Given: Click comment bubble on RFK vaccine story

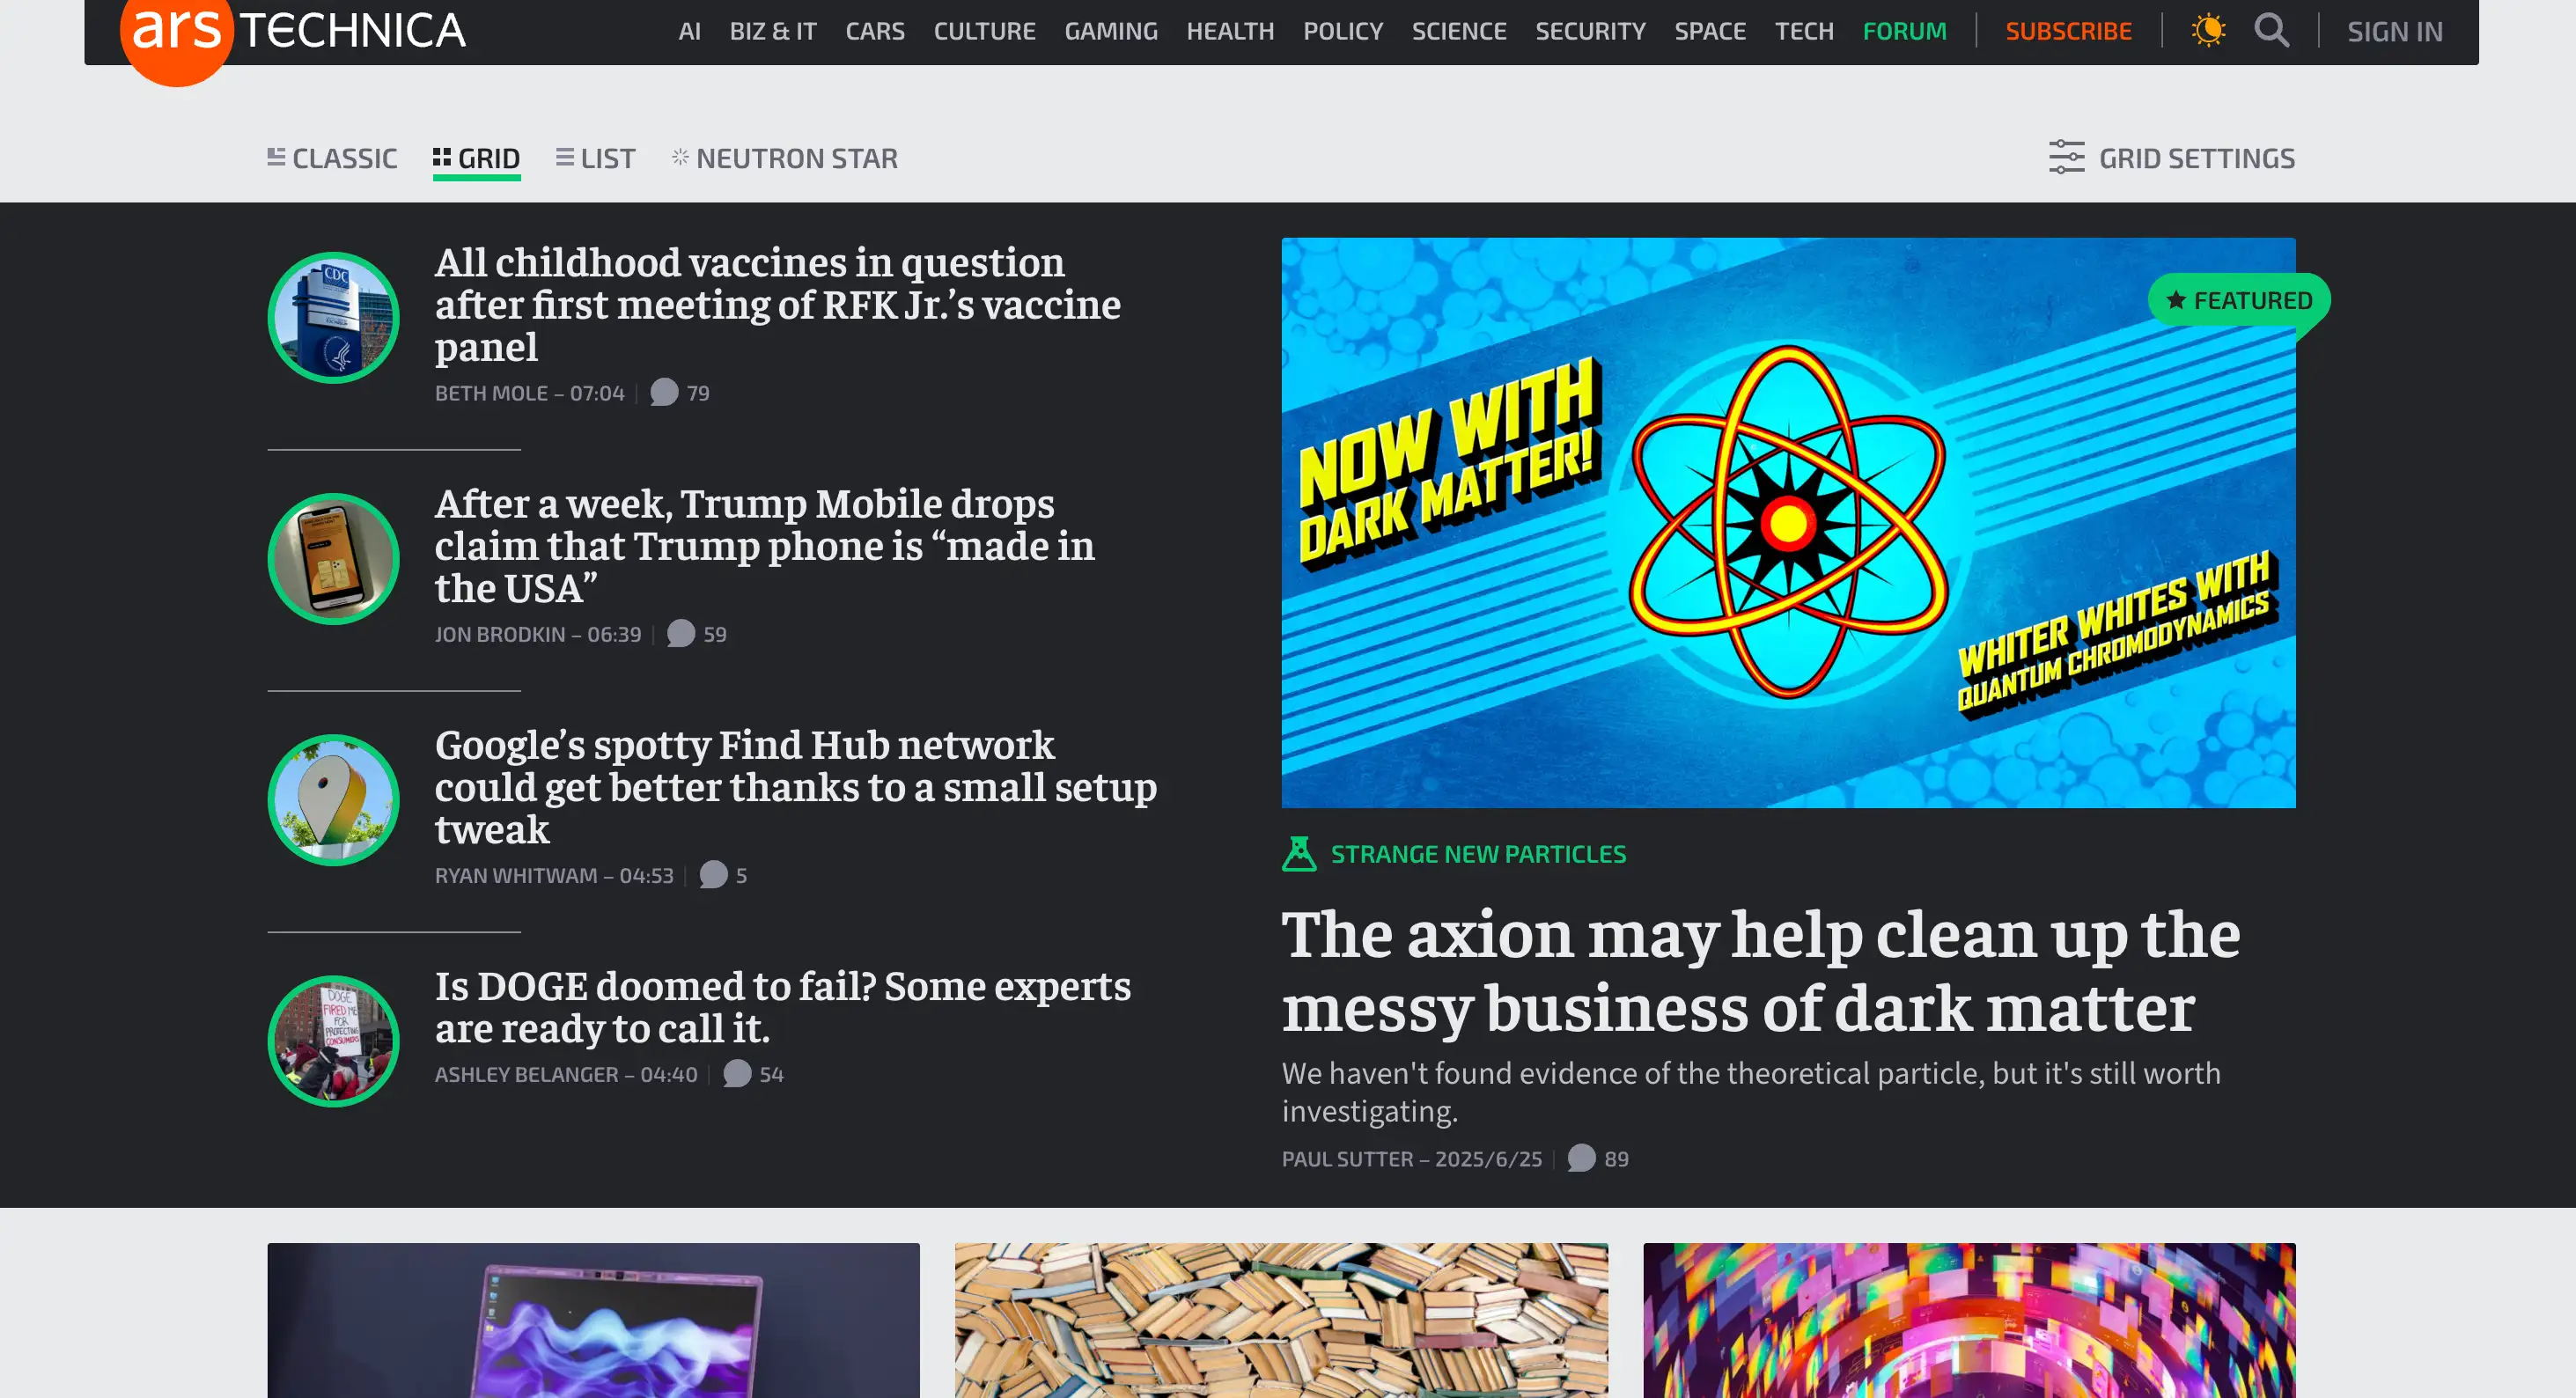Looking at the screenshot, I should [664, 392].
